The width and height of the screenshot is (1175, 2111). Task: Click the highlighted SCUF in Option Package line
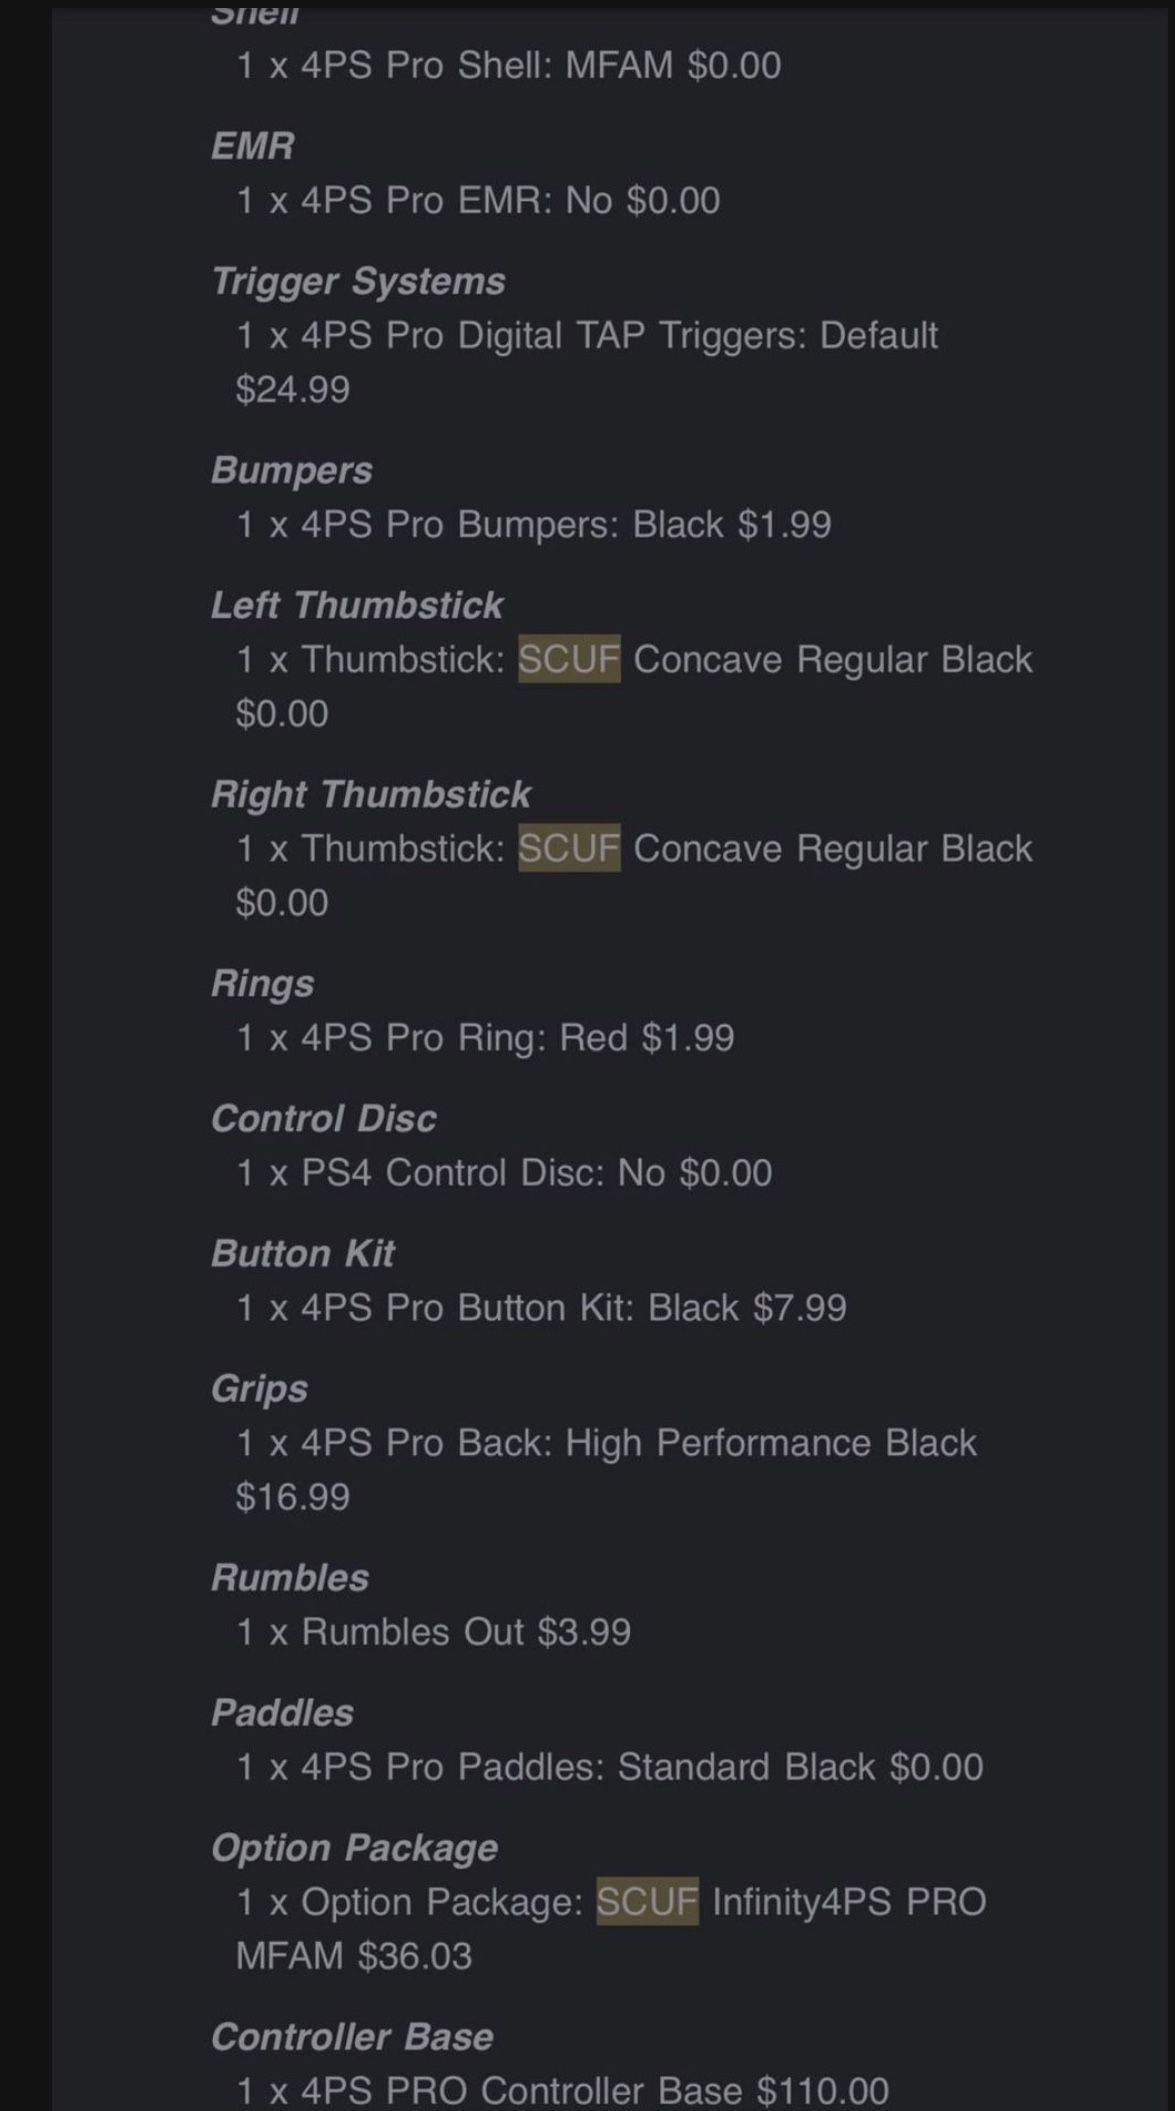[647, 1901]
